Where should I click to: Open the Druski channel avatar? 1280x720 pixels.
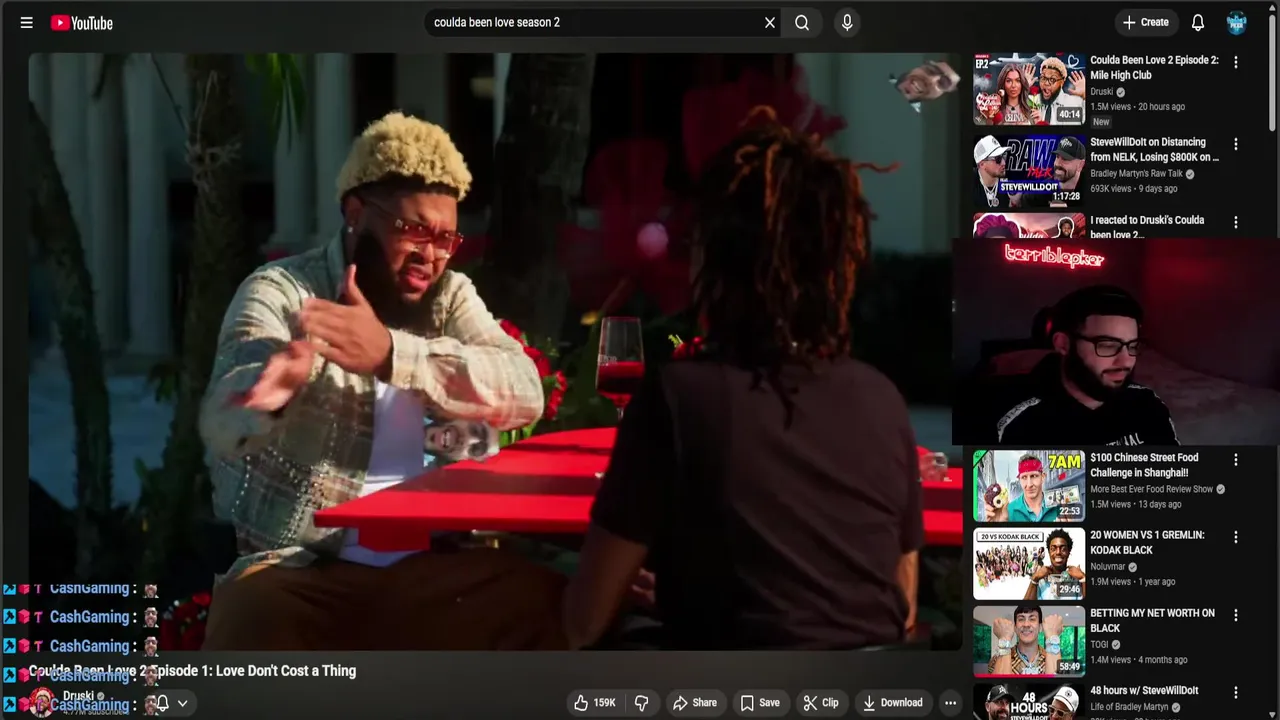click(x=42, y=702)
